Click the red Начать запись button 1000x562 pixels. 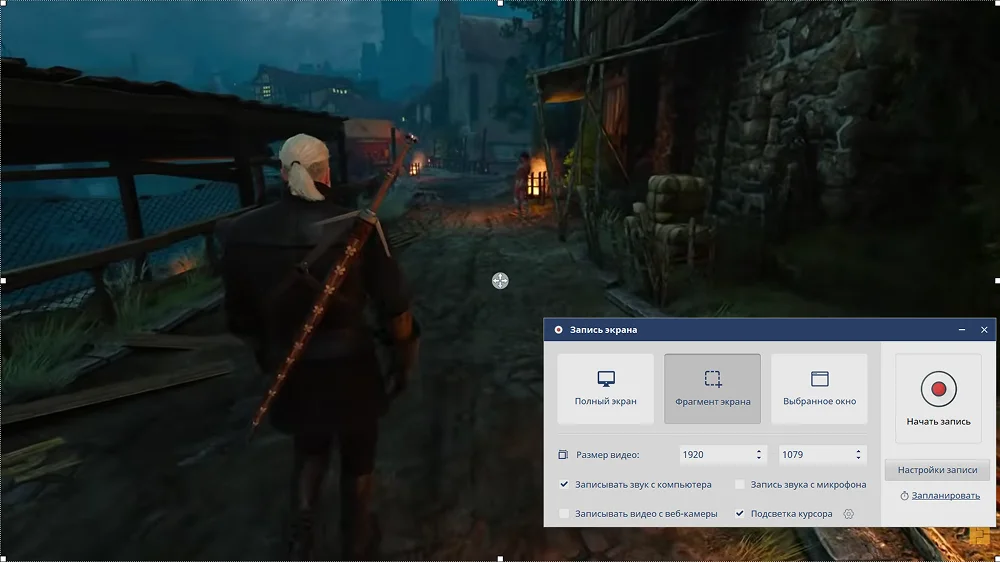pyautogui.click(x=938, y=399)
